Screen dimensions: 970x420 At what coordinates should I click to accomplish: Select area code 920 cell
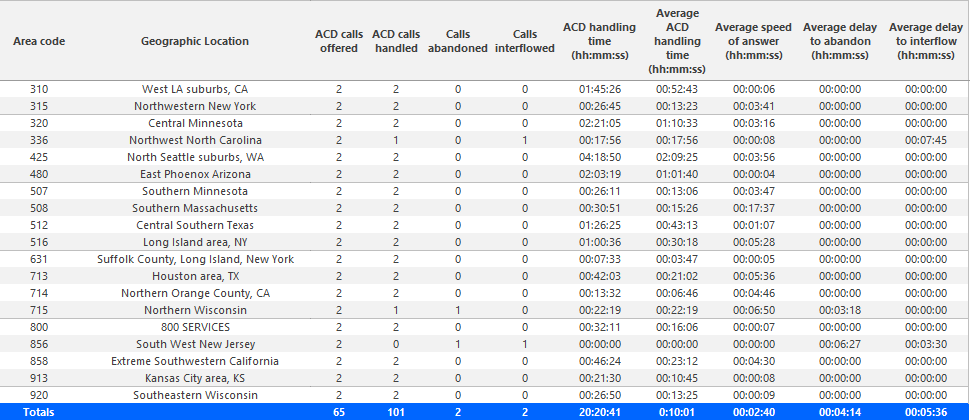point(39,395)
